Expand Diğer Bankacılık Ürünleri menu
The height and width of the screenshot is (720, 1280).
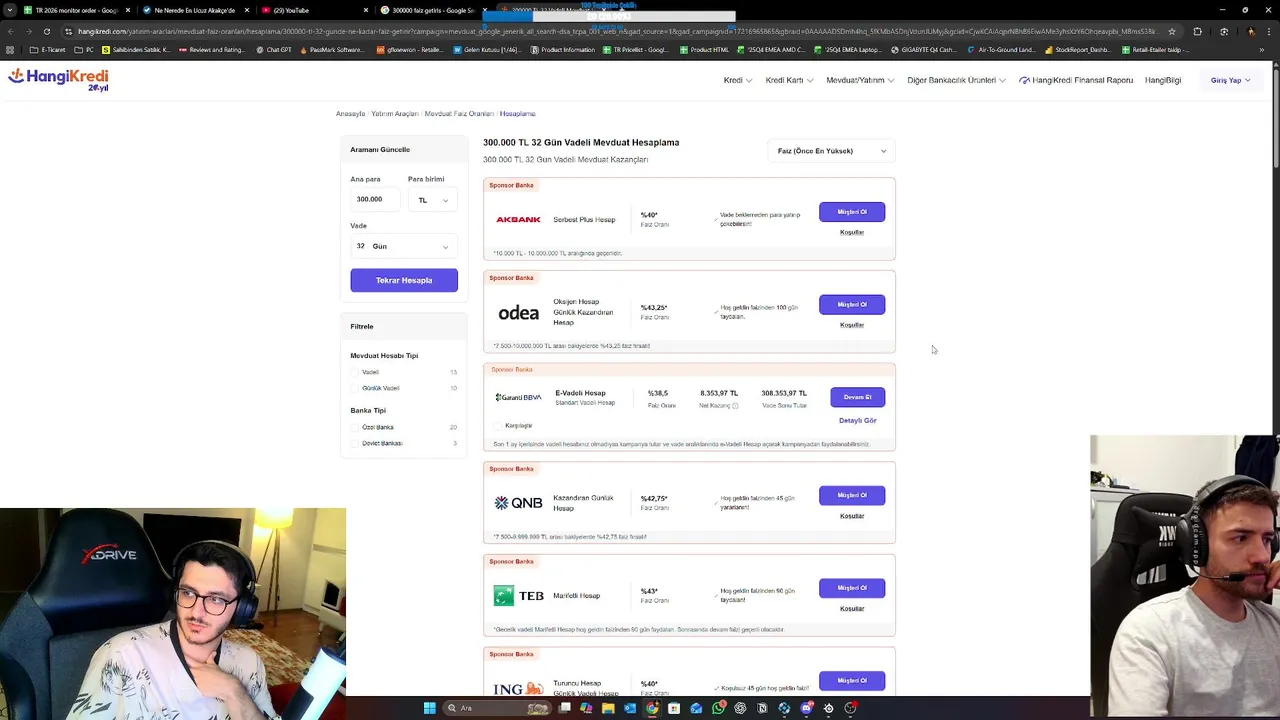coord(956,80)
